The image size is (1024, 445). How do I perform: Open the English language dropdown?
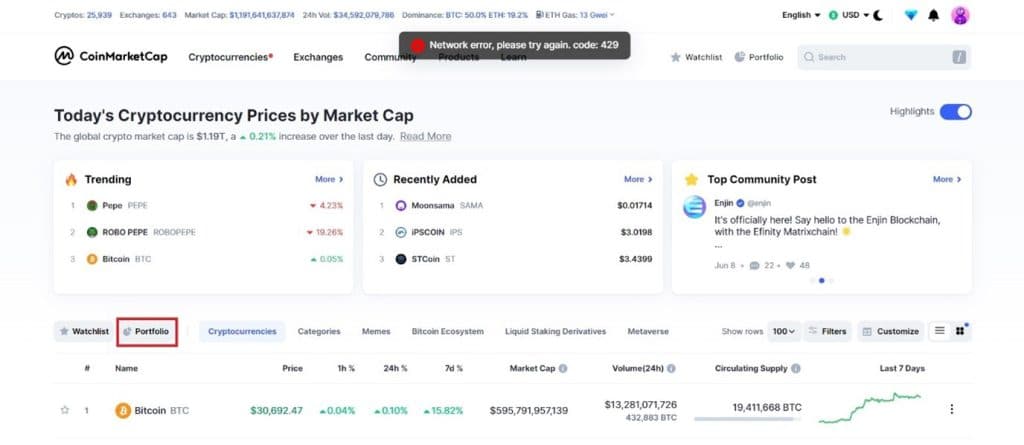801,15
